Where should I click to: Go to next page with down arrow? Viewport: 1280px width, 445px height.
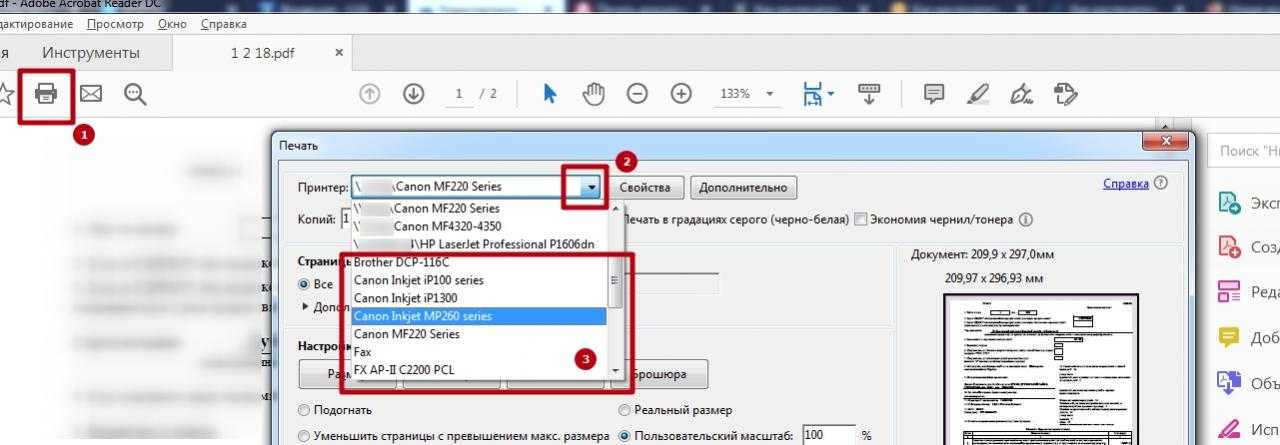tap(414, 94)
